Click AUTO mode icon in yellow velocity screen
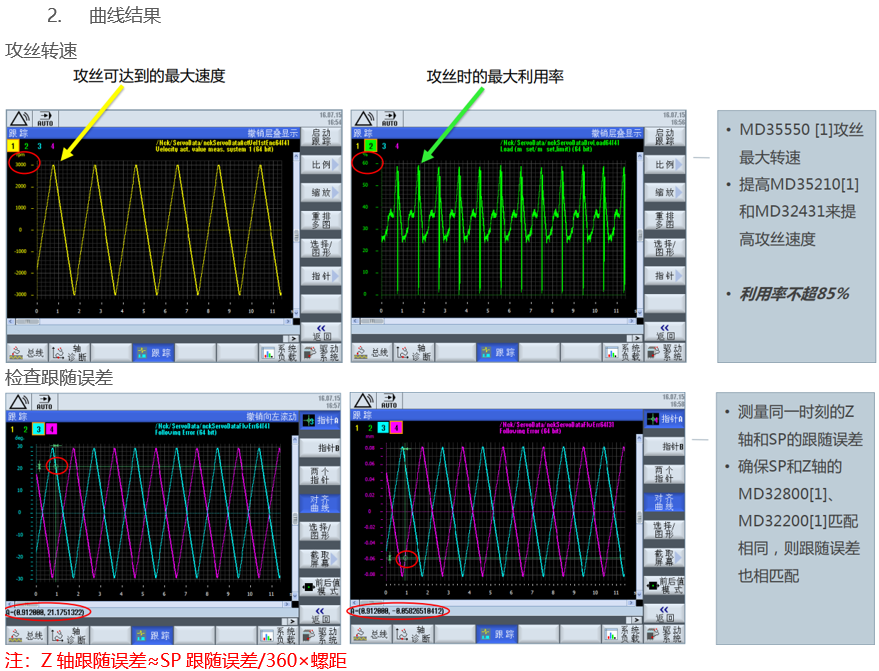879x671 pixels. pyautogui.click(x=45, y=119)
